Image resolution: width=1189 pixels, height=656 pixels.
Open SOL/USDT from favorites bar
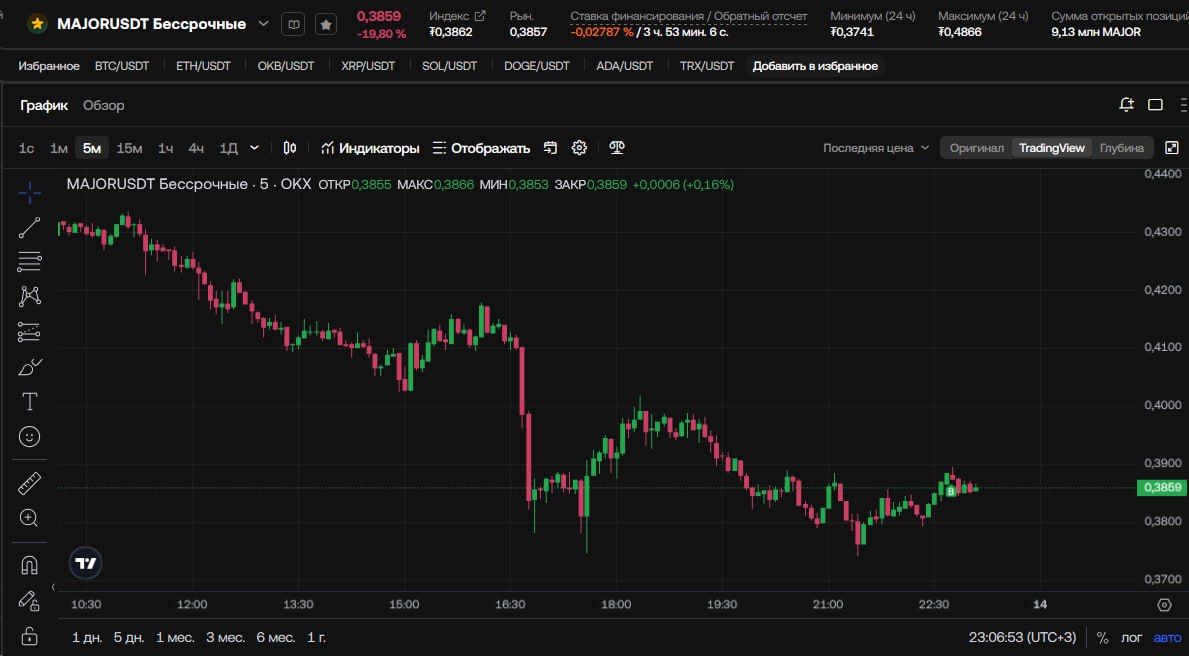(x=450, y=66)
